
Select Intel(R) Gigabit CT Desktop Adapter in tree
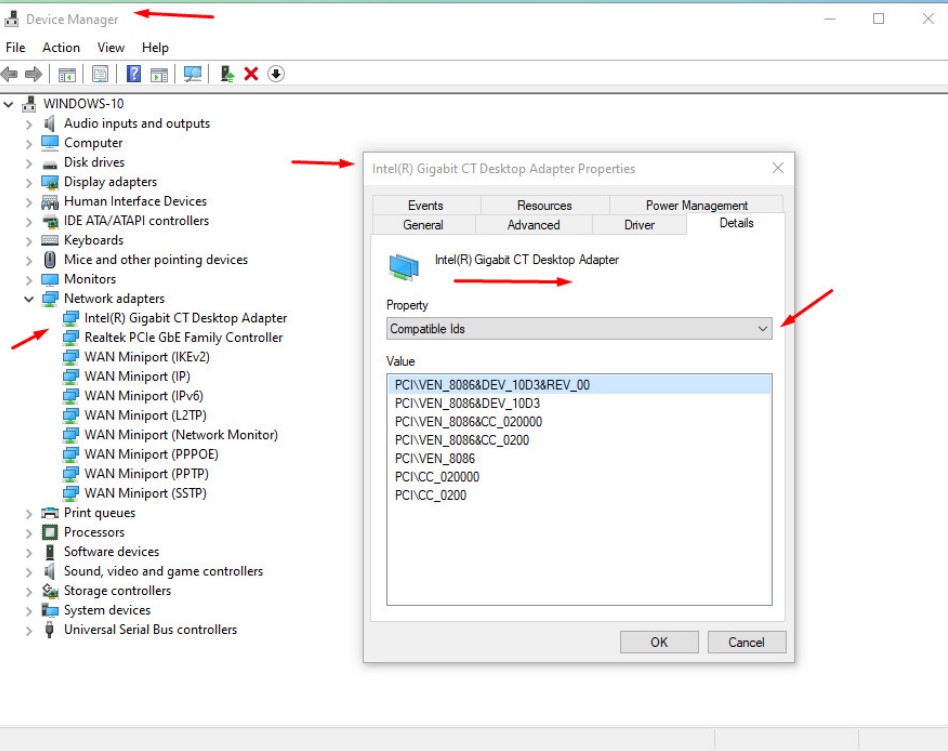pos(186,318)
